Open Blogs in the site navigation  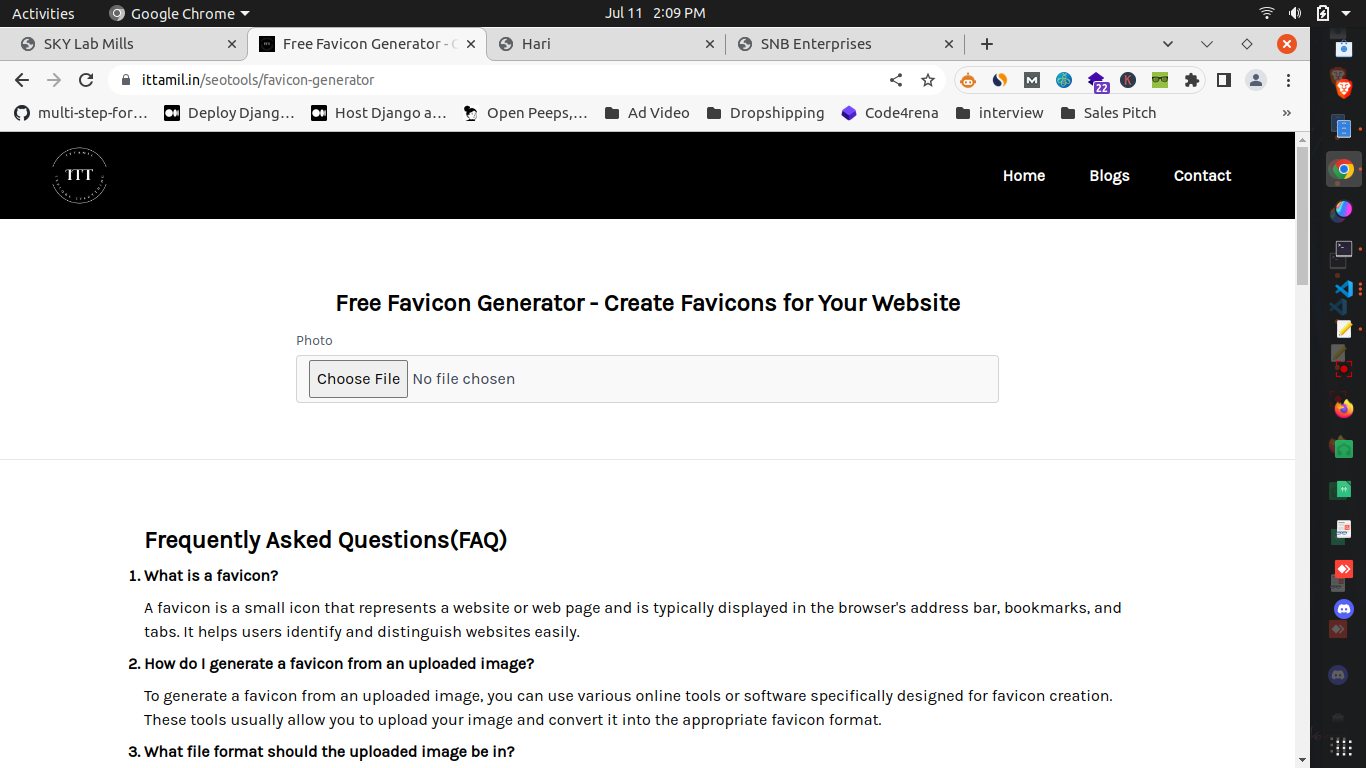[1109, 176]
